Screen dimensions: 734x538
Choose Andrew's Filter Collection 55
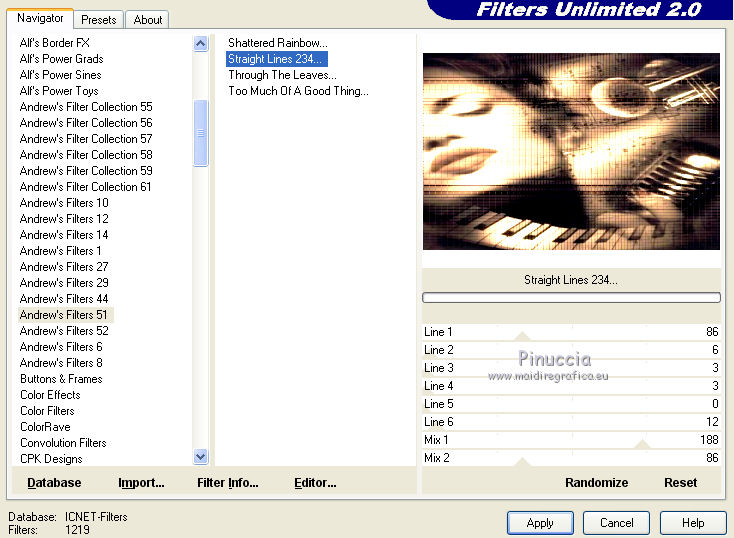(86, 107)
